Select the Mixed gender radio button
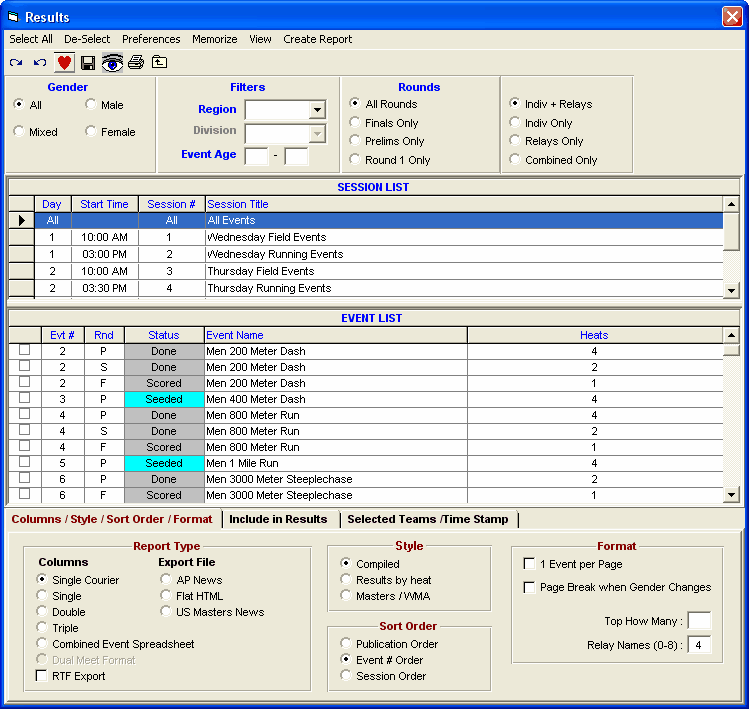Screen dimensions: 749x709 click(x=19, y=131)
